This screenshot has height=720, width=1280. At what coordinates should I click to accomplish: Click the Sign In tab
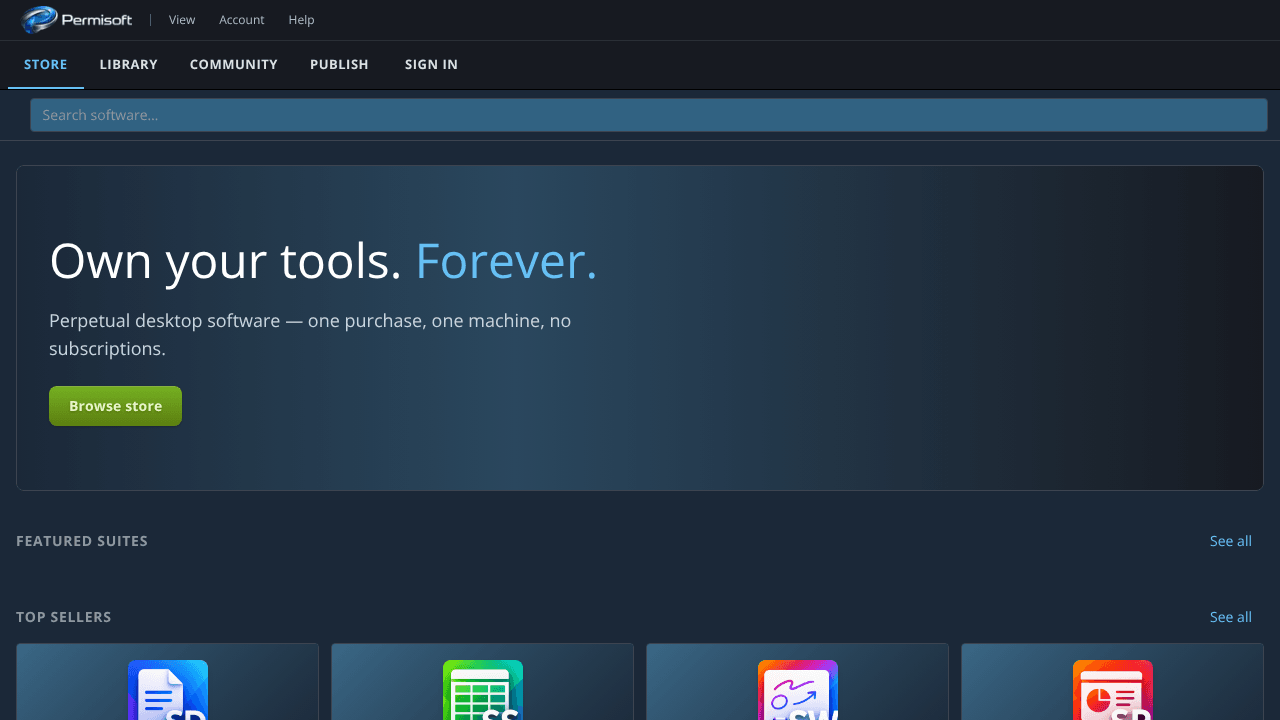pyautogui.click(x=431, y=64)
